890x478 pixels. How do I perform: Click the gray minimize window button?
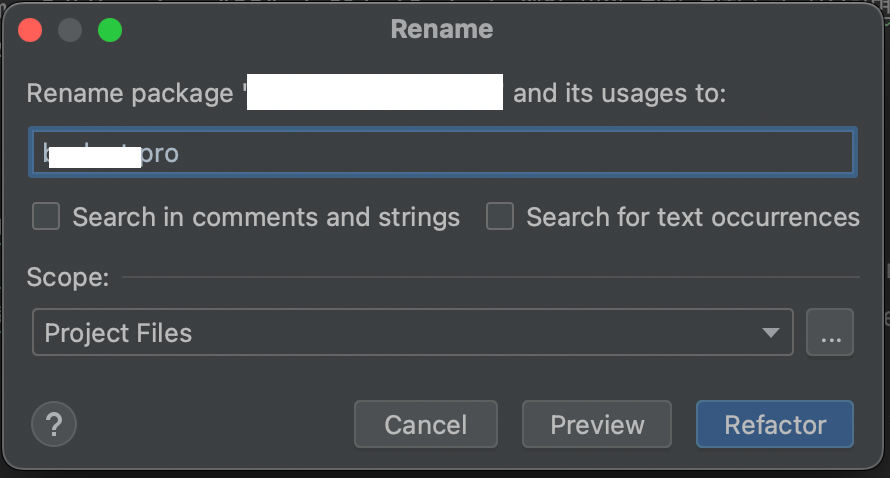pyautogui.click(x=70, y=30)
